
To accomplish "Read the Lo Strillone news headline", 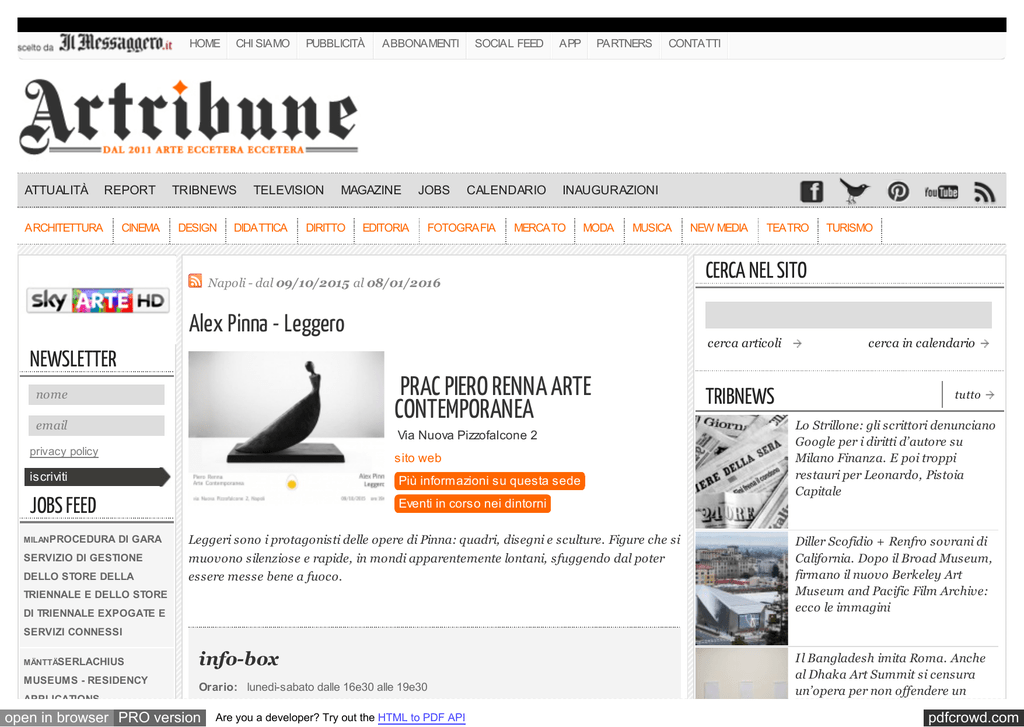I will 895,458.
